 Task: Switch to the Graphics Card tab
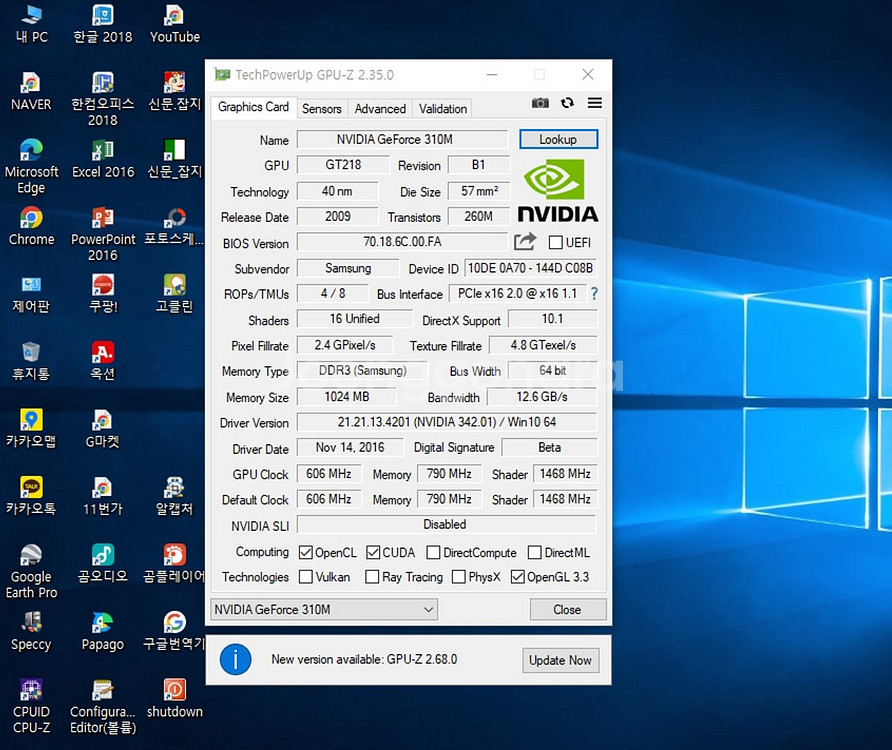(x=254, y=107)
